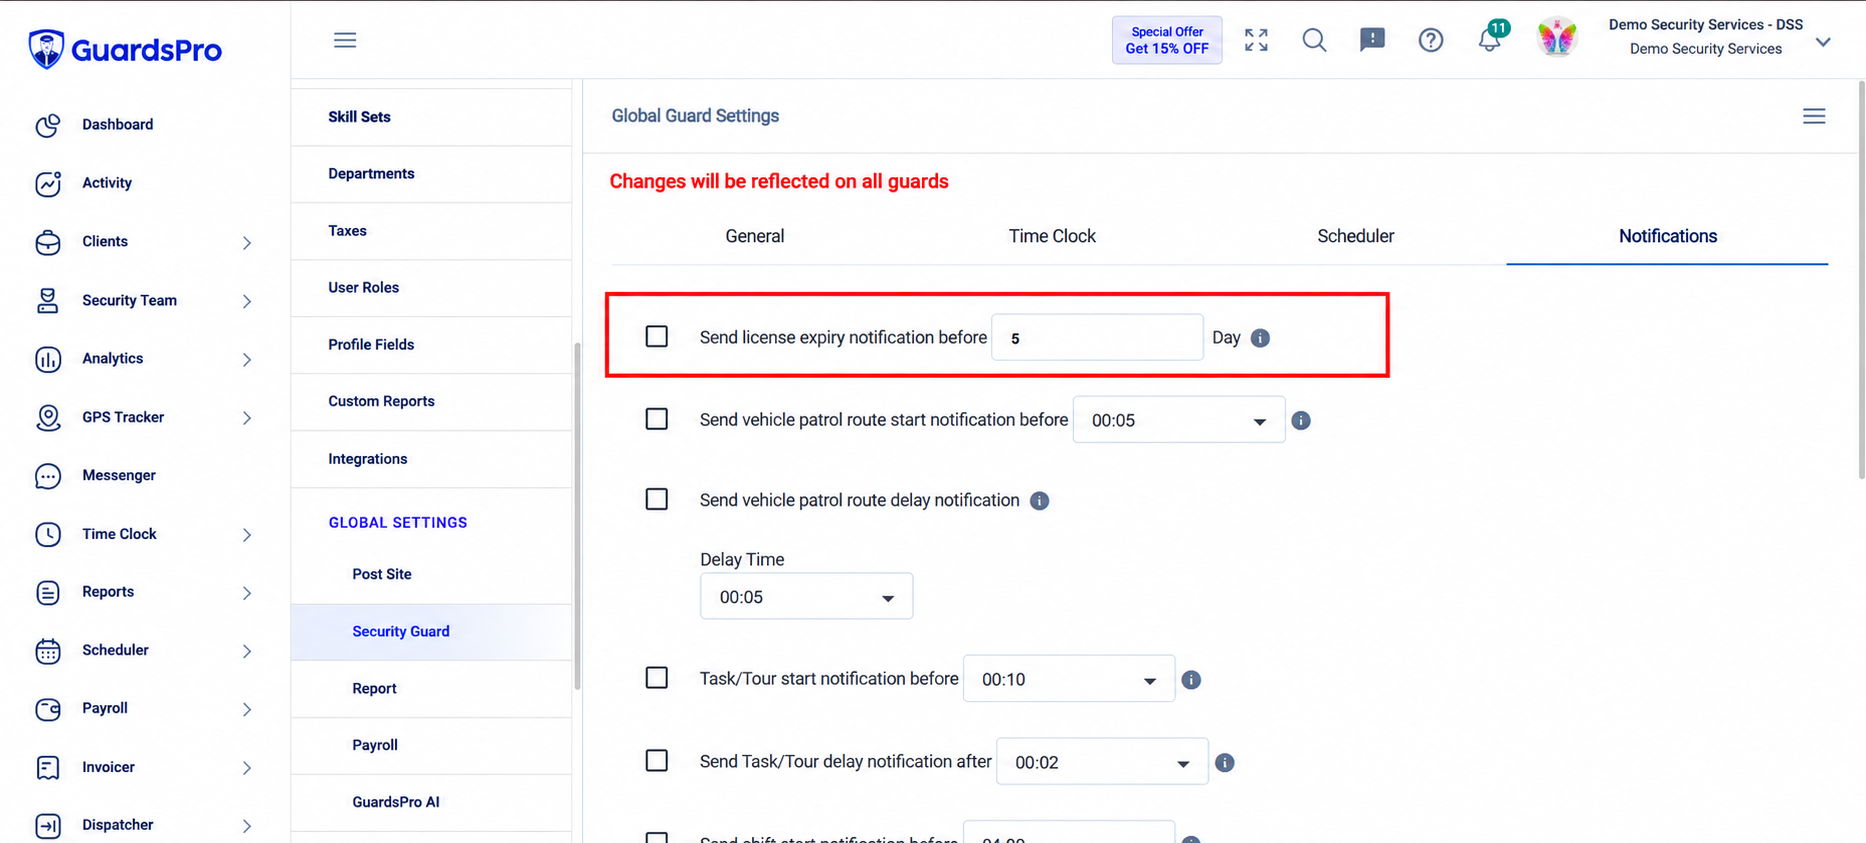Click the Security Team icon
1866x843 pixels.
[x=48, y=300]
